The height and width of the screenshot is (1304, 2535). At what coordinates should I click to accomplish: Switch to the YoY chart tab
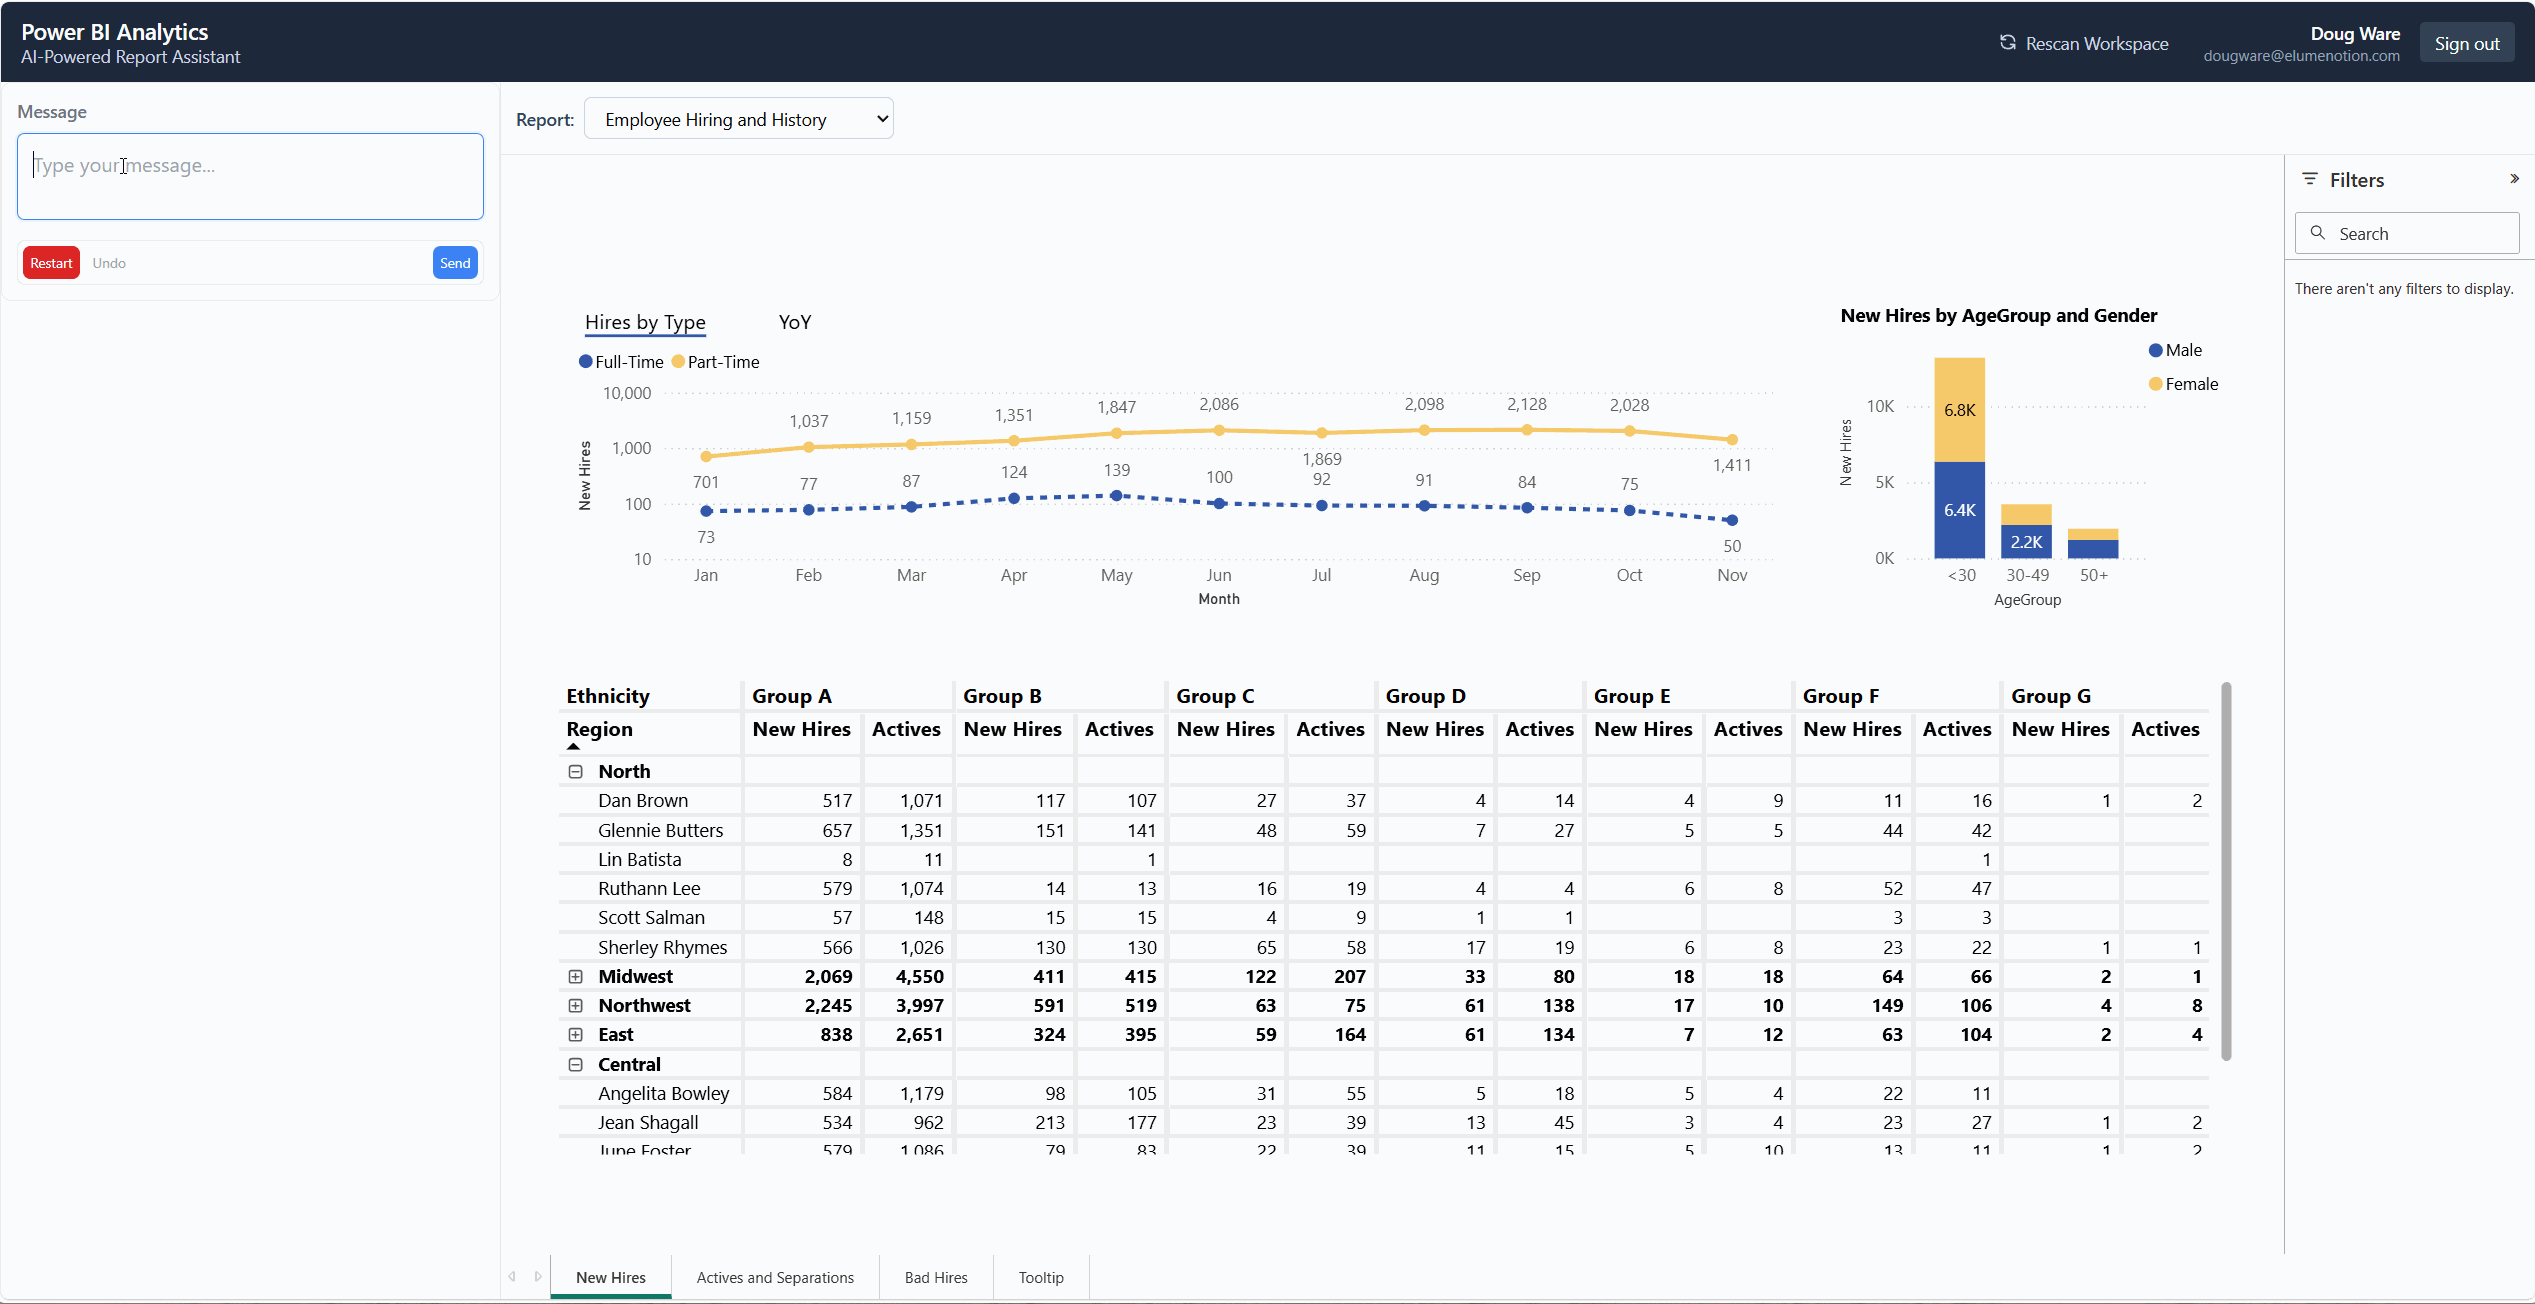(x=793, y=322)
